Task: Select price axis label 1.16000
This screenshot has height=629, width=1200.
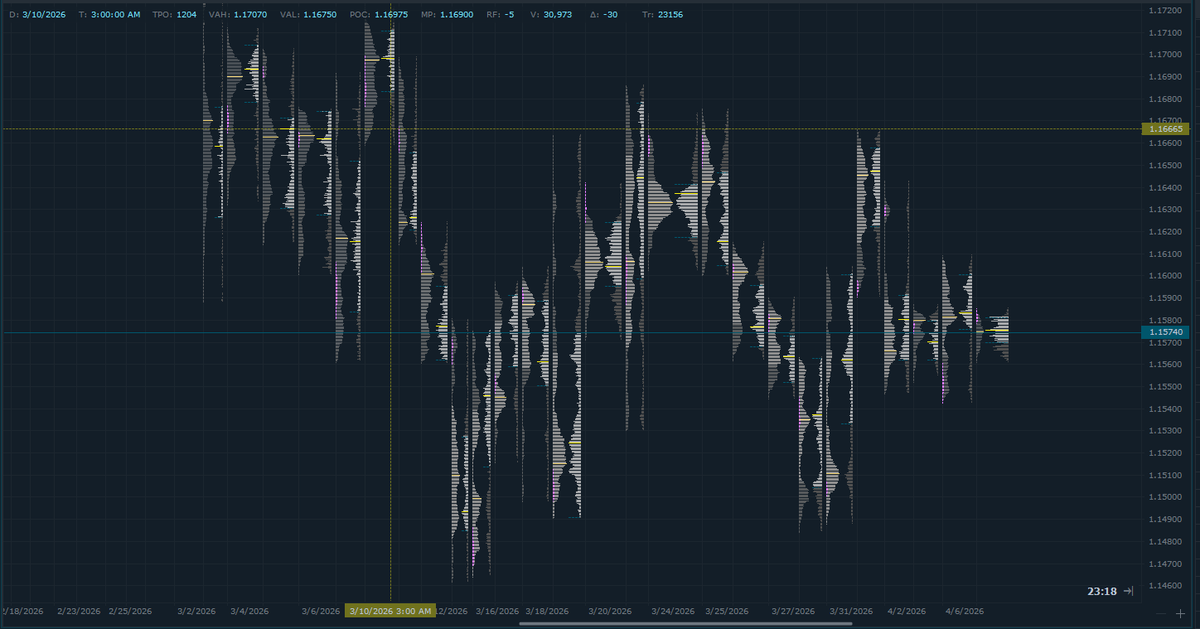Action: 1167,275
